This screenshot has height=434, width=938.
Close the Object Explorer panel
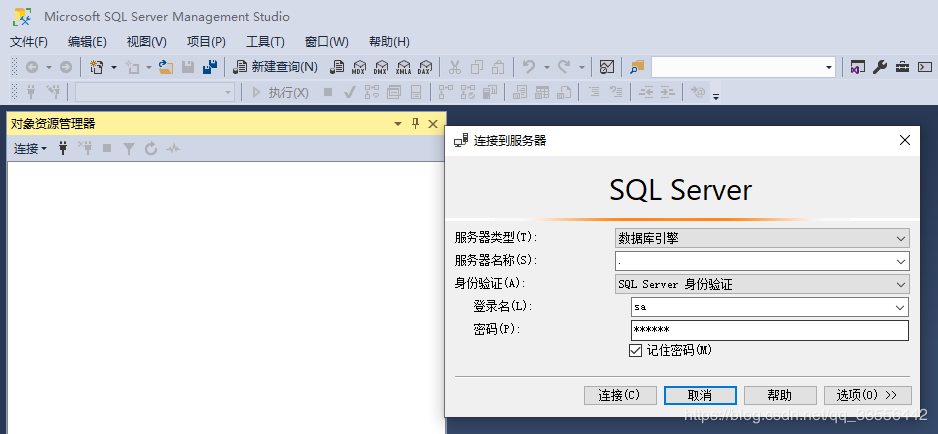(433, 124)
